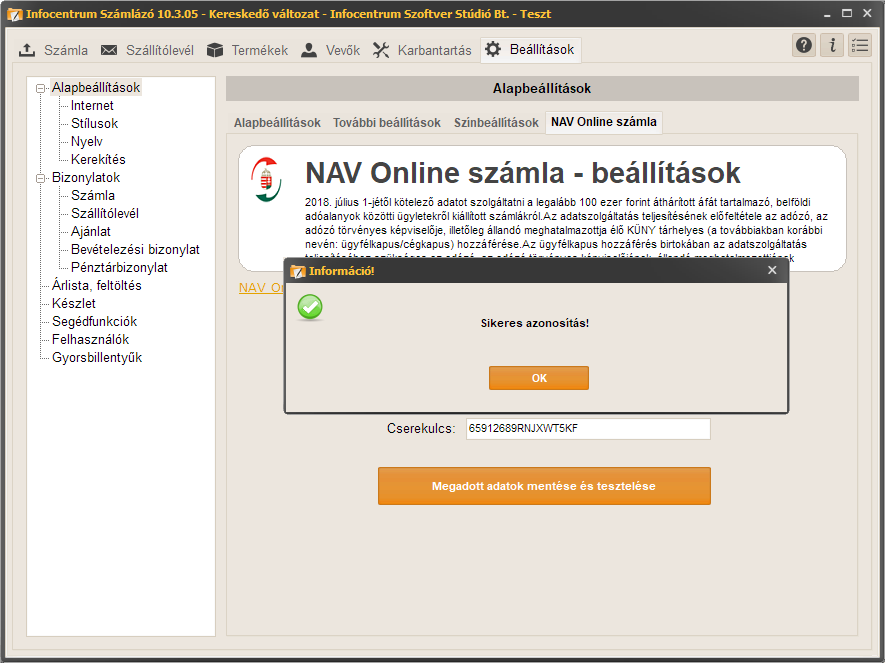The height and width of the screenshot is (663, 885).
Task: Click the Szállítólevél envelope icon
Action: pos(109,50)
